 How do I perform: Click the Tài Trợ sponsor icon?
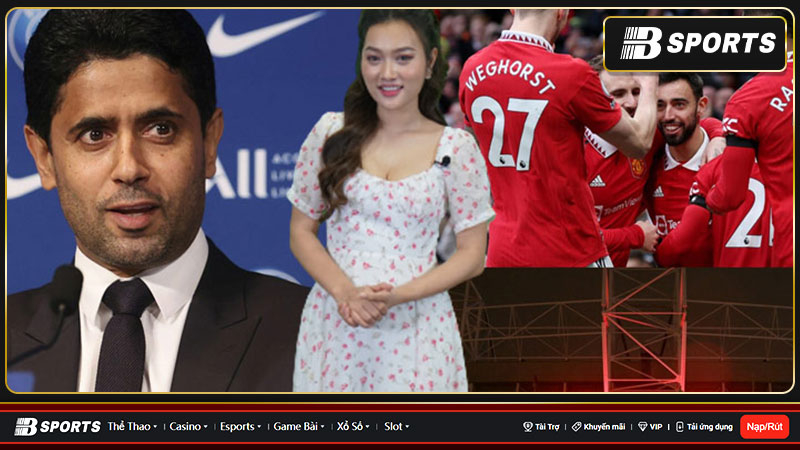click(528, 427)
